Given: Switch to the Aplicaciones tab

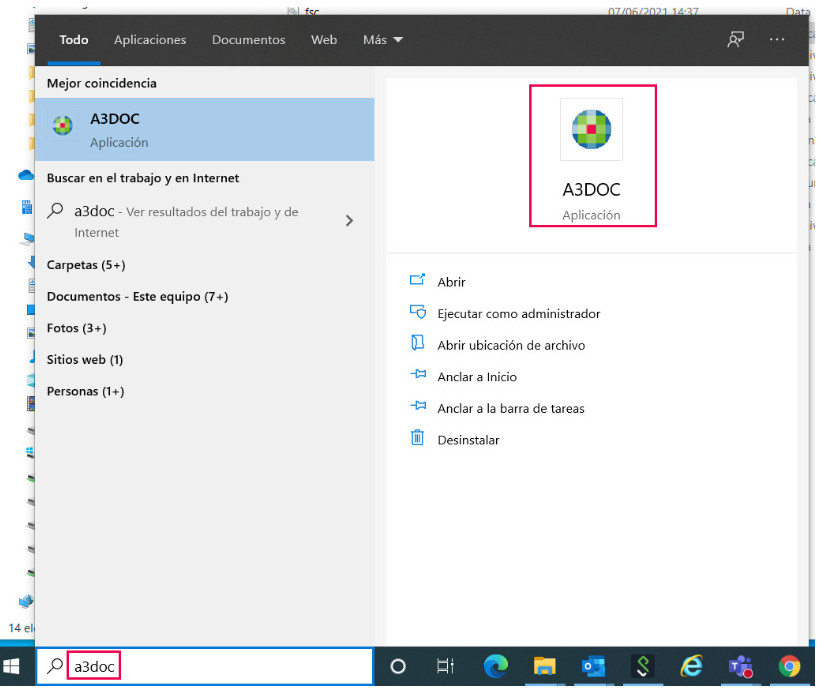Looking at the screenshot, I should [150, 40].
